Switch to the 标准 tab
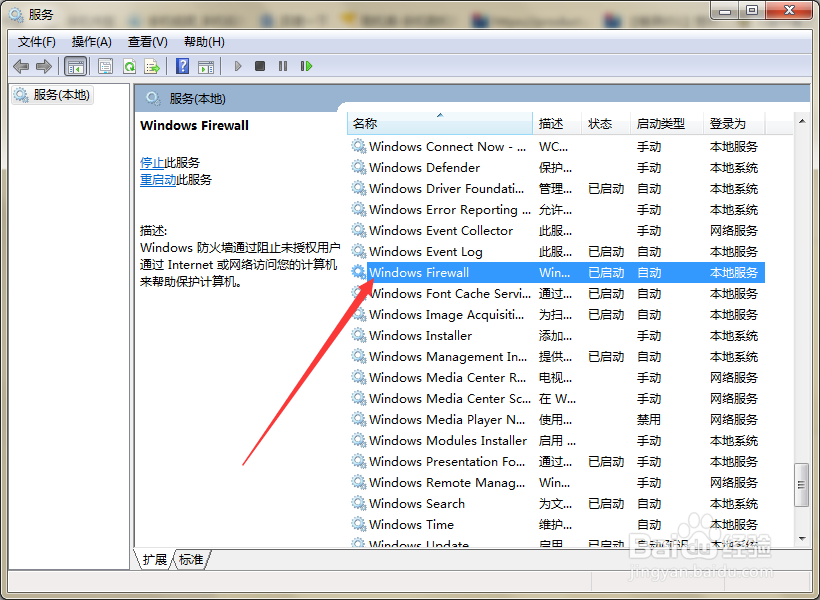 191,560
